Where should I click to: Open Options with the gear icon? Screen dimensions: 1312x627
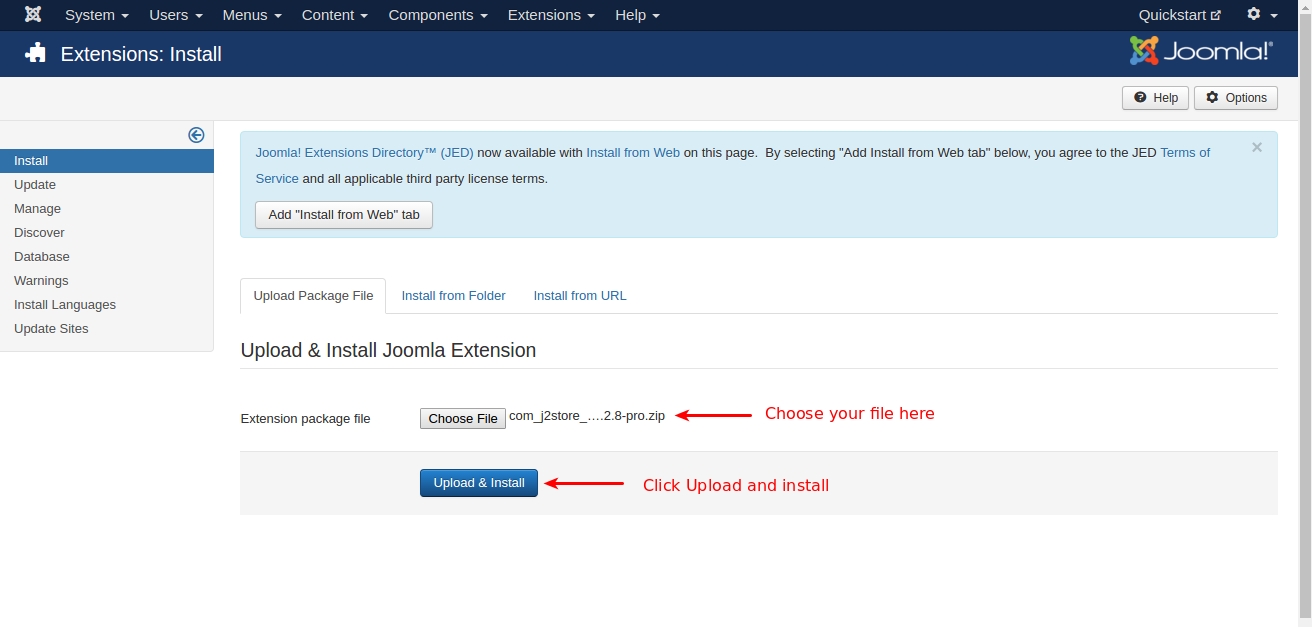1236,98
